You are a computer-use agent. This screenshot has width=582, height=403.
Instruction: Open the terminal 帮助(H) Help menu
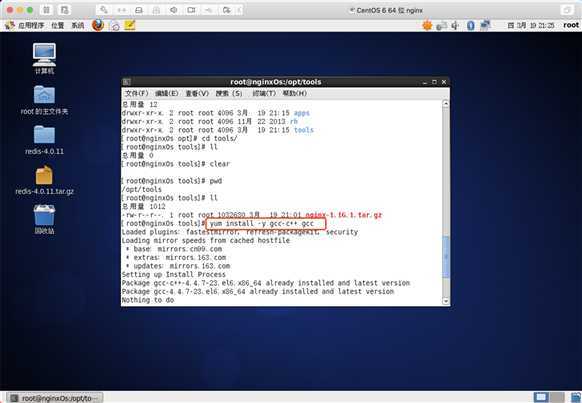coord(294,93)
